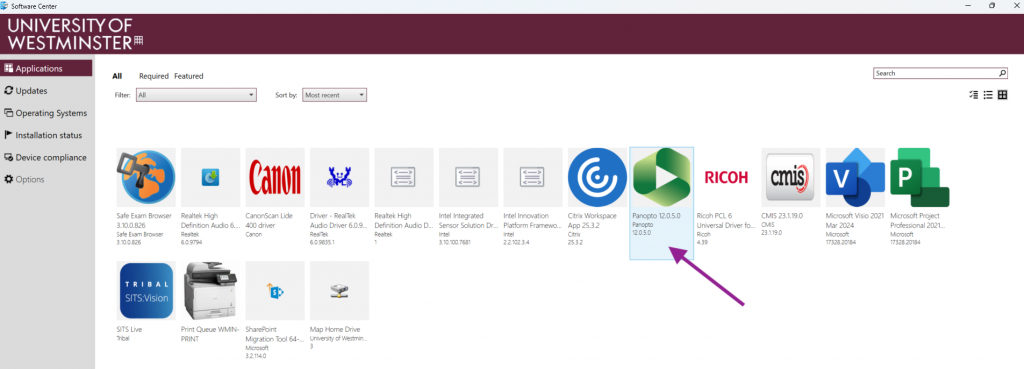This screenshot has width=1024, height=369.
Task: Restore down the Software Center window
Action: (992, 5)
